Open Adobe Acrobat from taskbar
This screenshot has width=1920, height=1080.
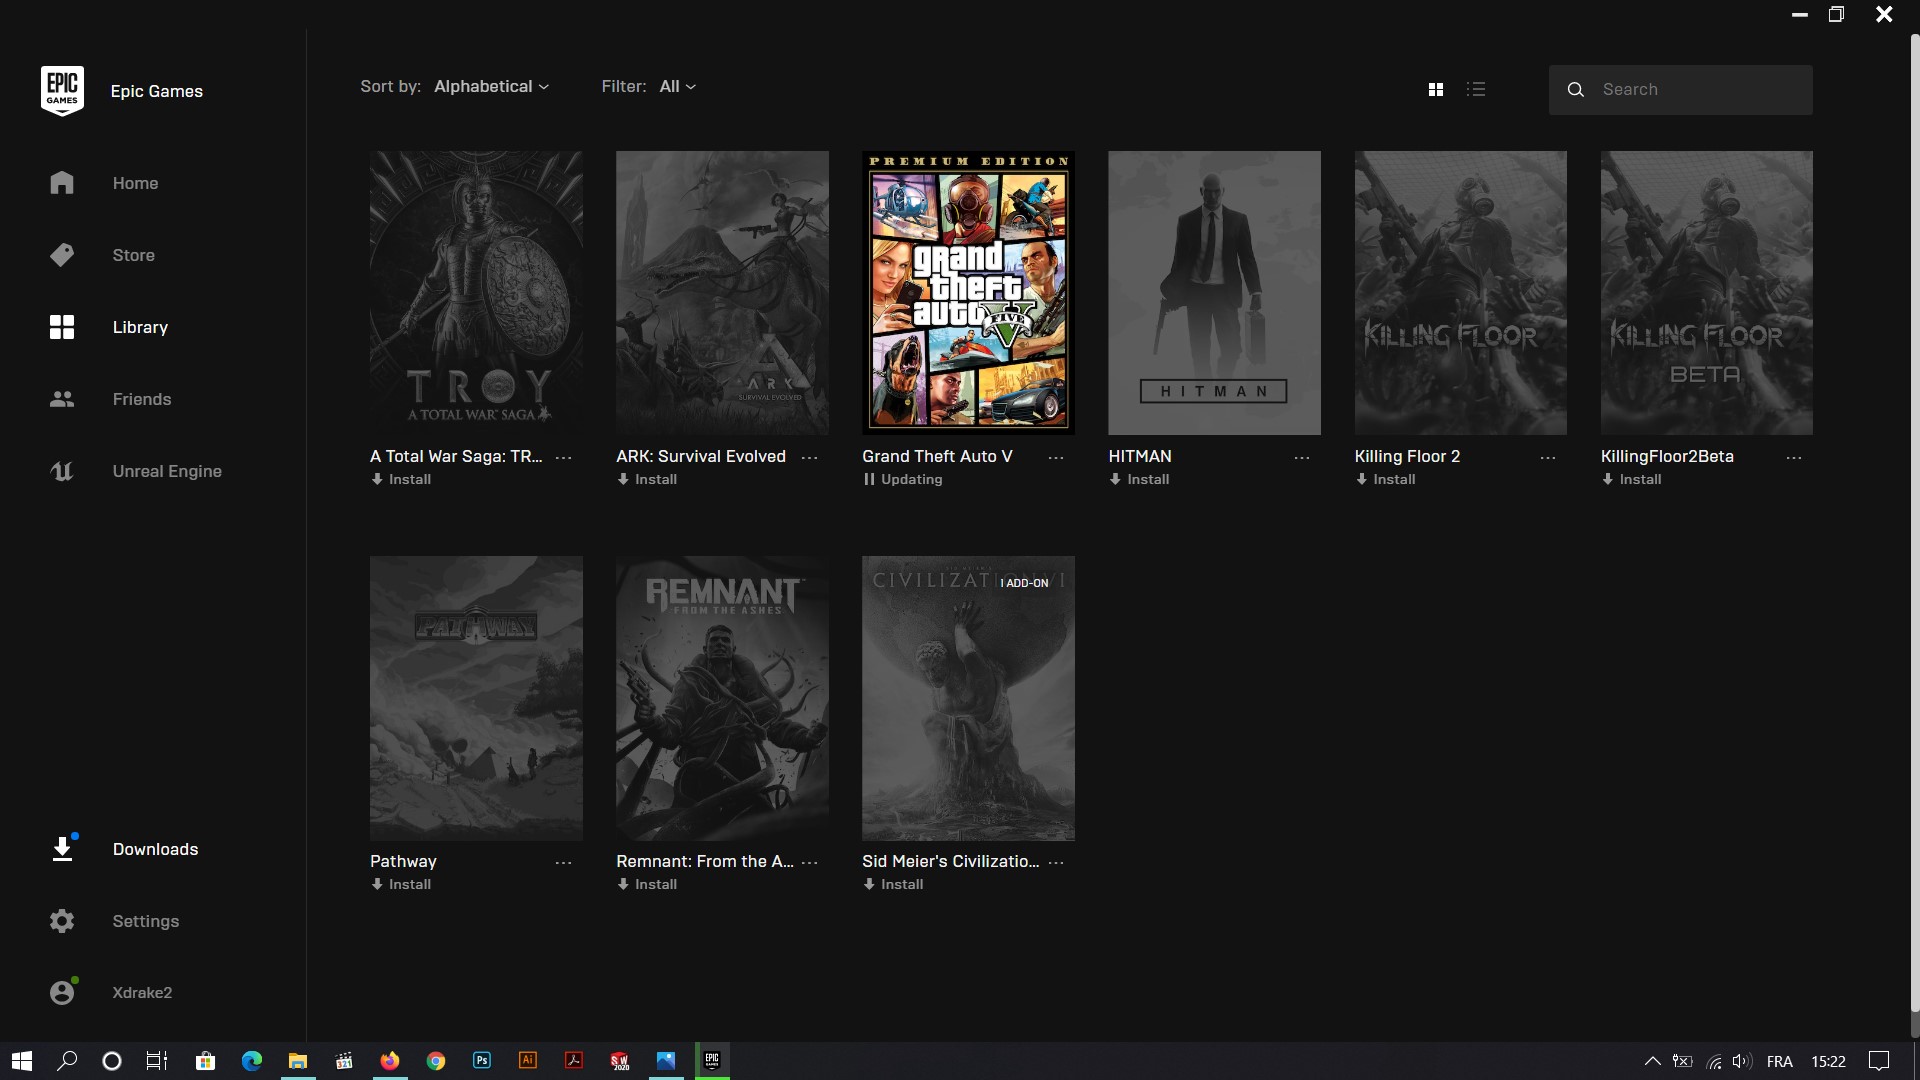point(573,1061)
